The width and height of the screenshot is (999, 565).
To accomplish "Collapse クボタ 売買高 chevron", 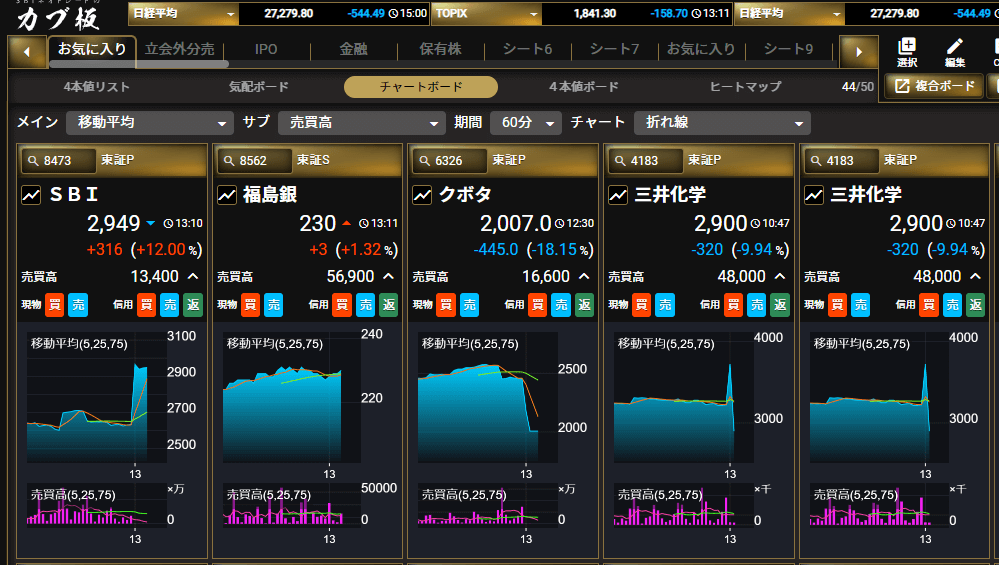I will [x=584, y=277].
